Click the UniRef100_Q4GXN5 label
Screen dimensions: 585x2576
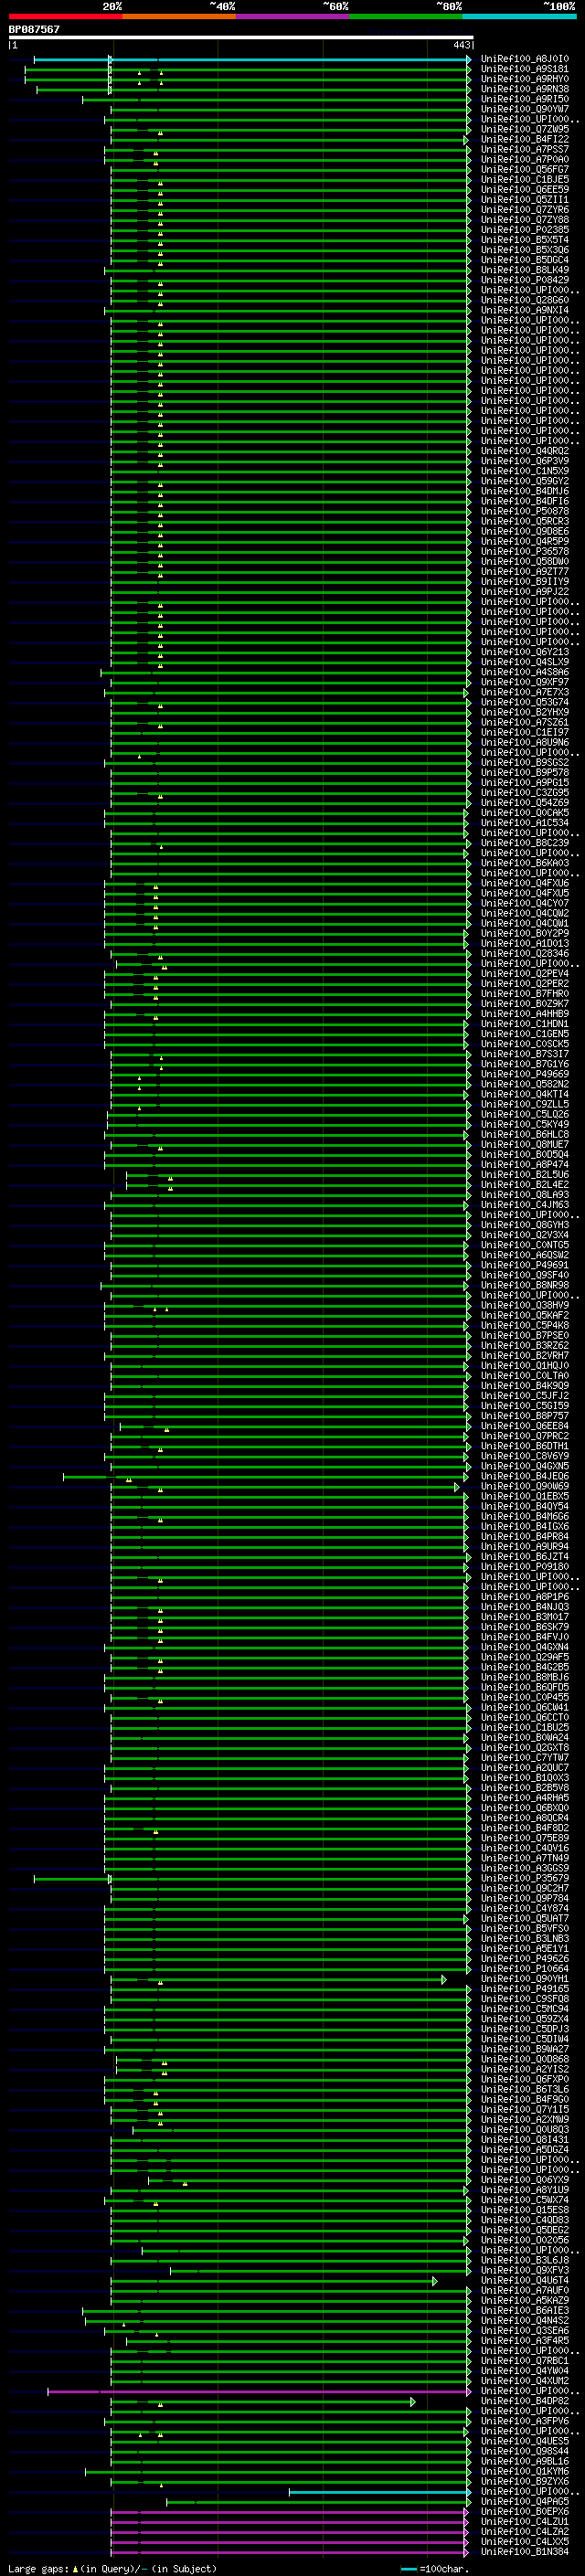pyautogui.click(x=524, y=1466)
